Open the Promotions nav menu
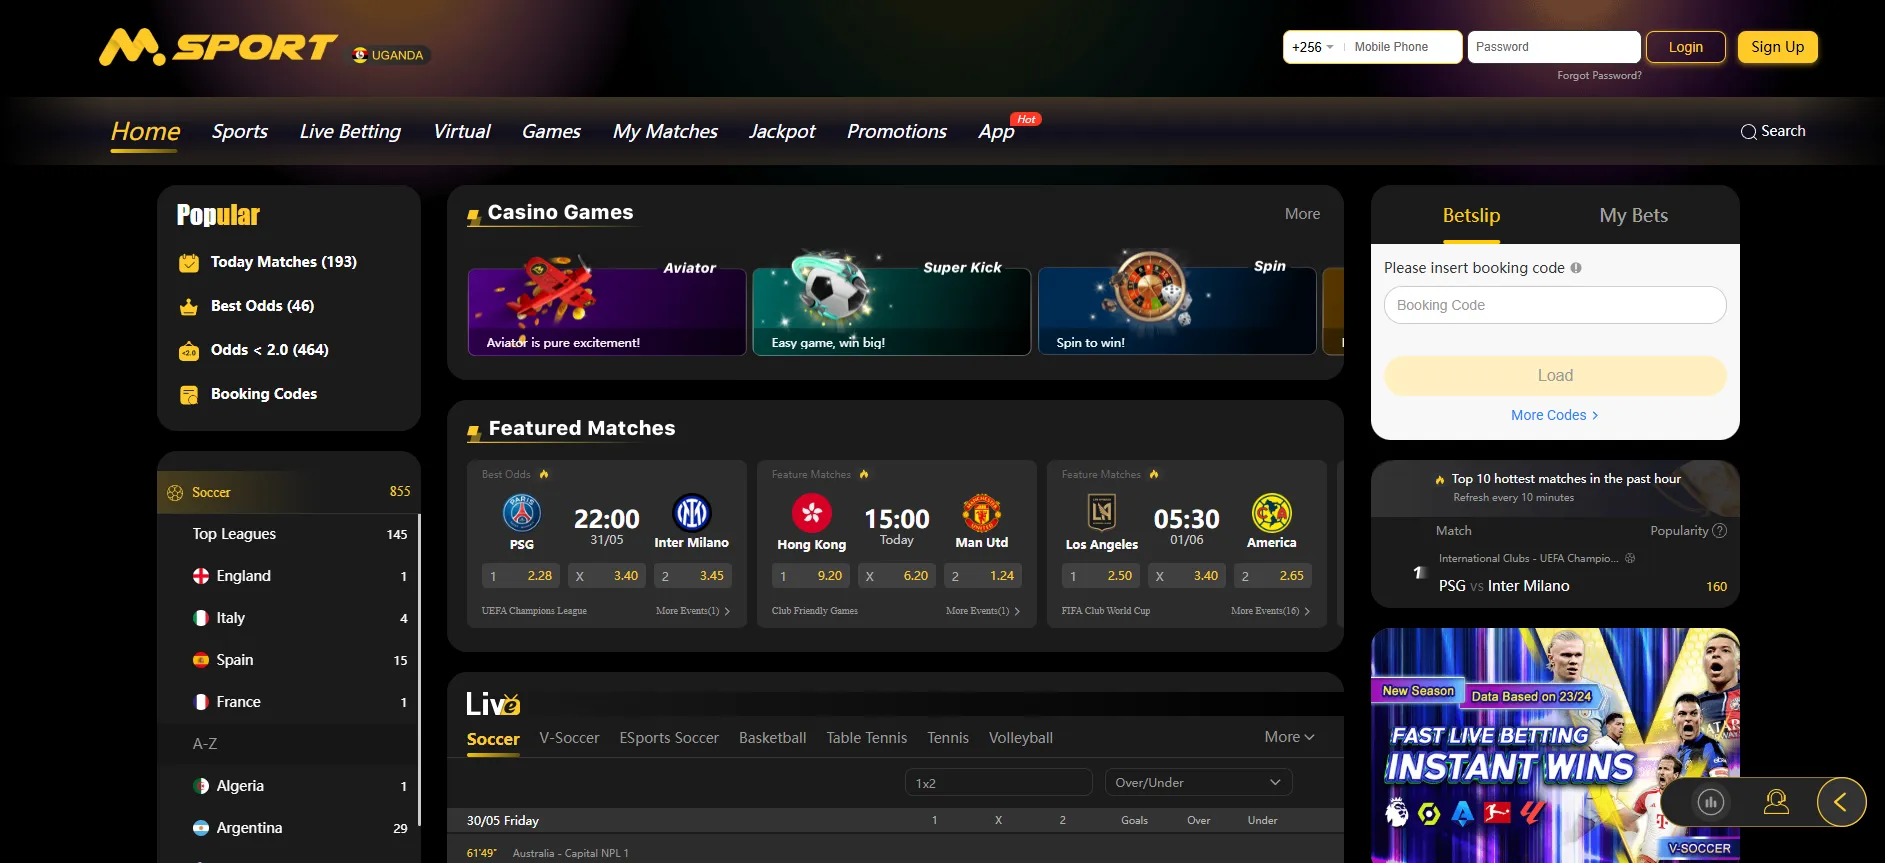The width and height of the screenshot is (1885, 863). pos(897,132)
